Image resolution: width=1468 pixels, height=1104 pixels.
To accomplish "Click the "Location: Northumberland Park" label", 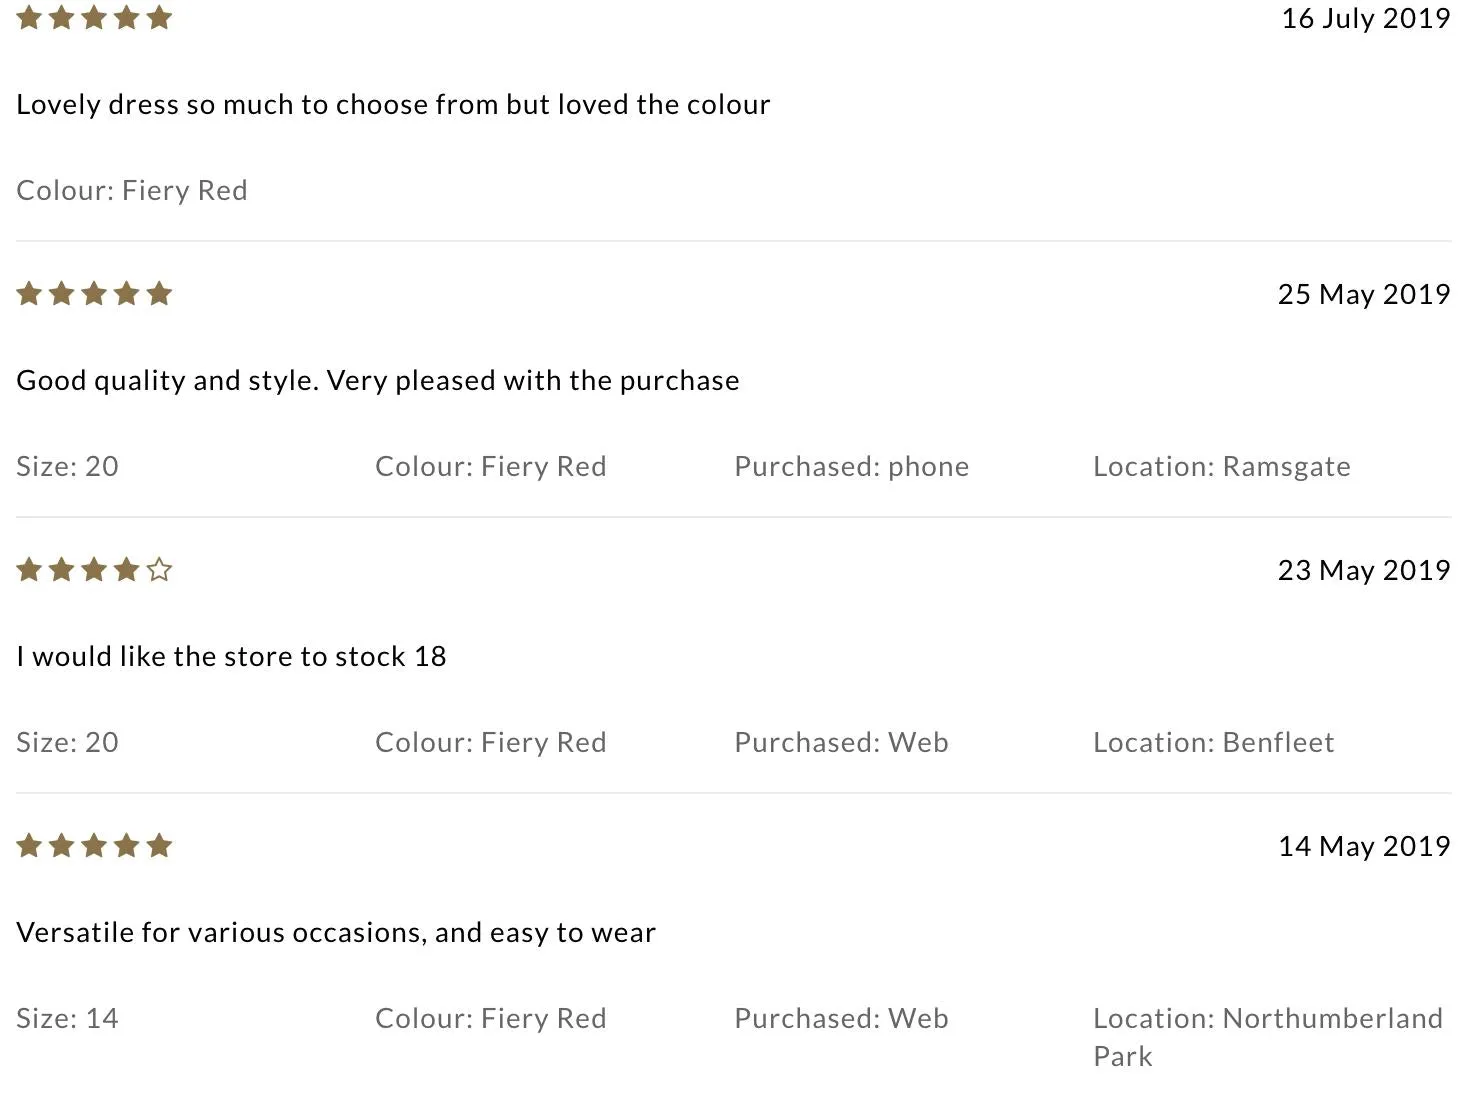I will point(1267,1037).
